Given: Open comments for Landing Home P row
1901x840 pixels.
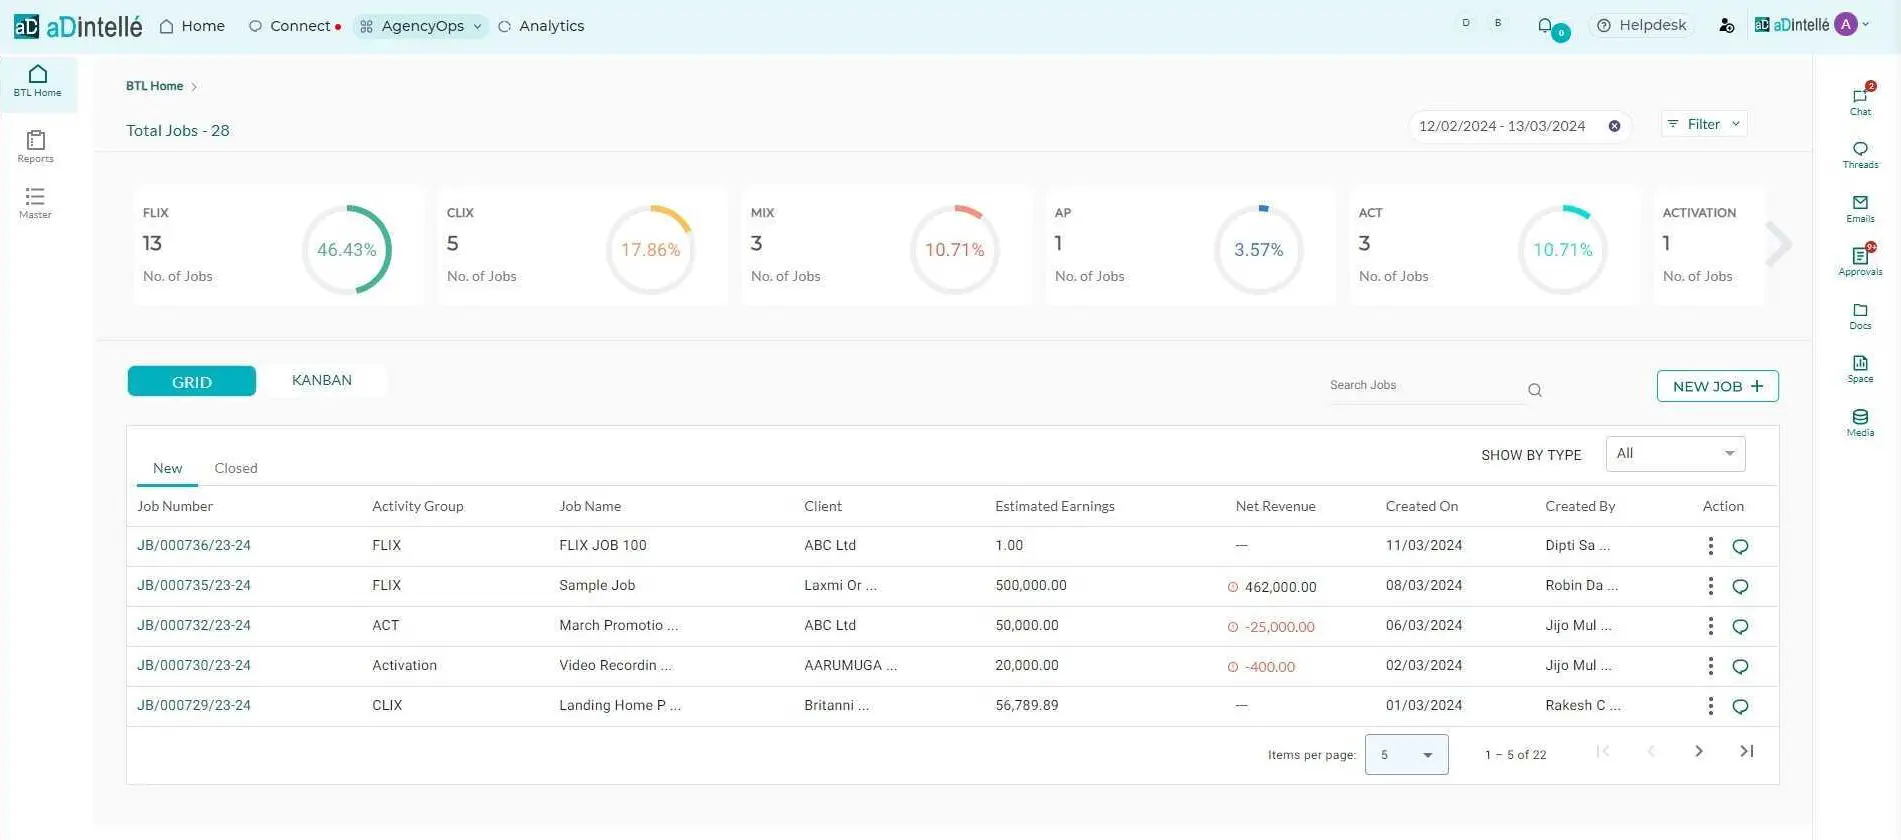Looking at the screenshot, I should tap(1740, 707).
